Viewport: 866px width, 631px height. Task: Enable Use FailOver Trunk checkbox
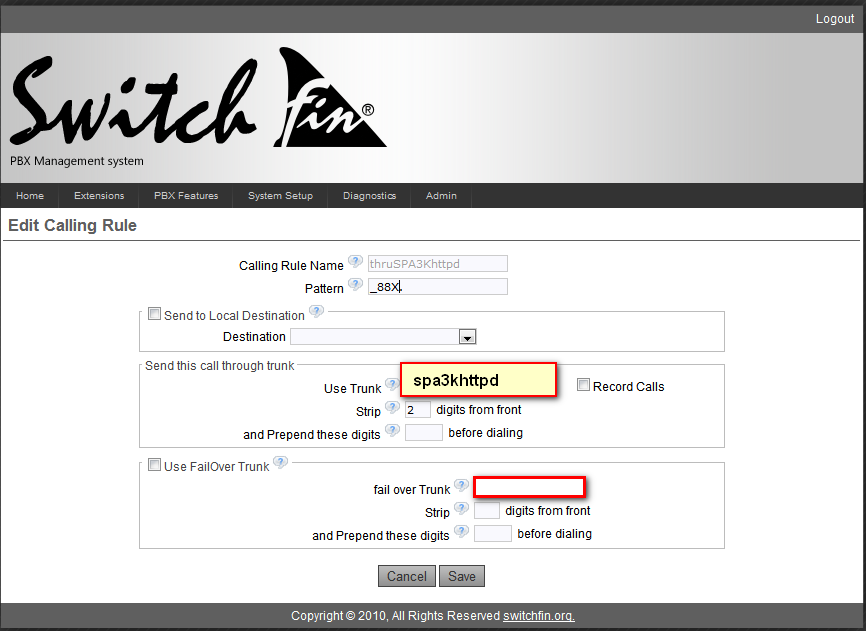154,465
